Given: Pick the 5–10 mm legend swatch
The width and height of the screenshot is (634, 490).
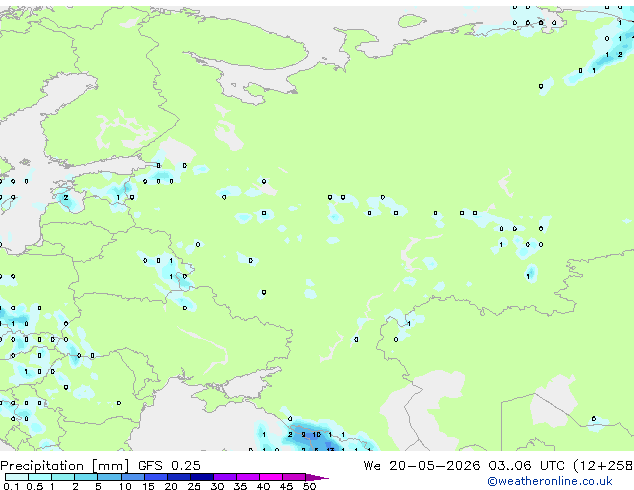Looking at the screenshot, I should point(109,477).
